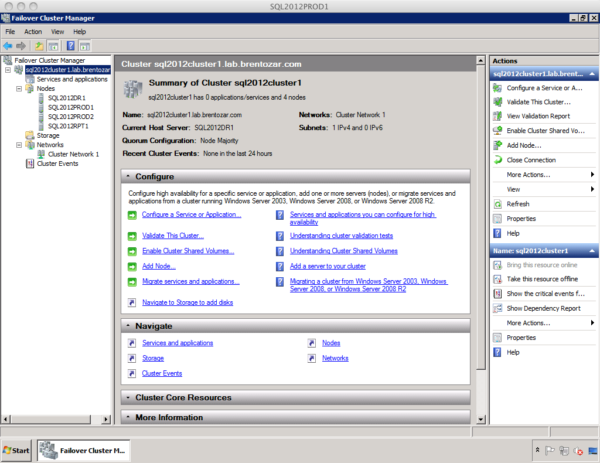600x463 pixels.
Task: Click Add a server to your cluster link
Action: click(328, 266)
